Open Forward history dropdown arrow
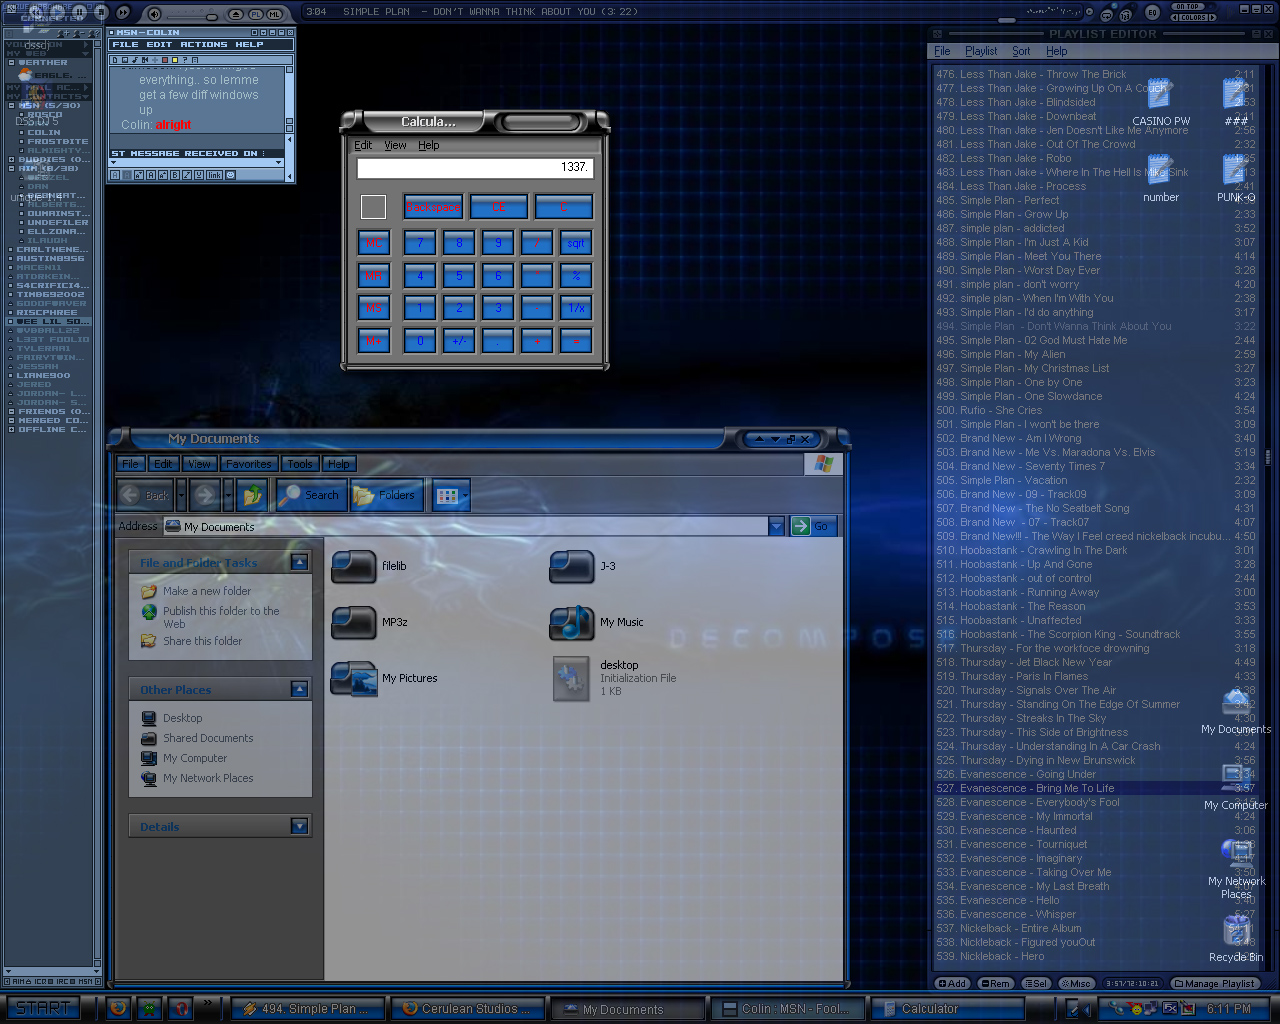 point(228,495)
